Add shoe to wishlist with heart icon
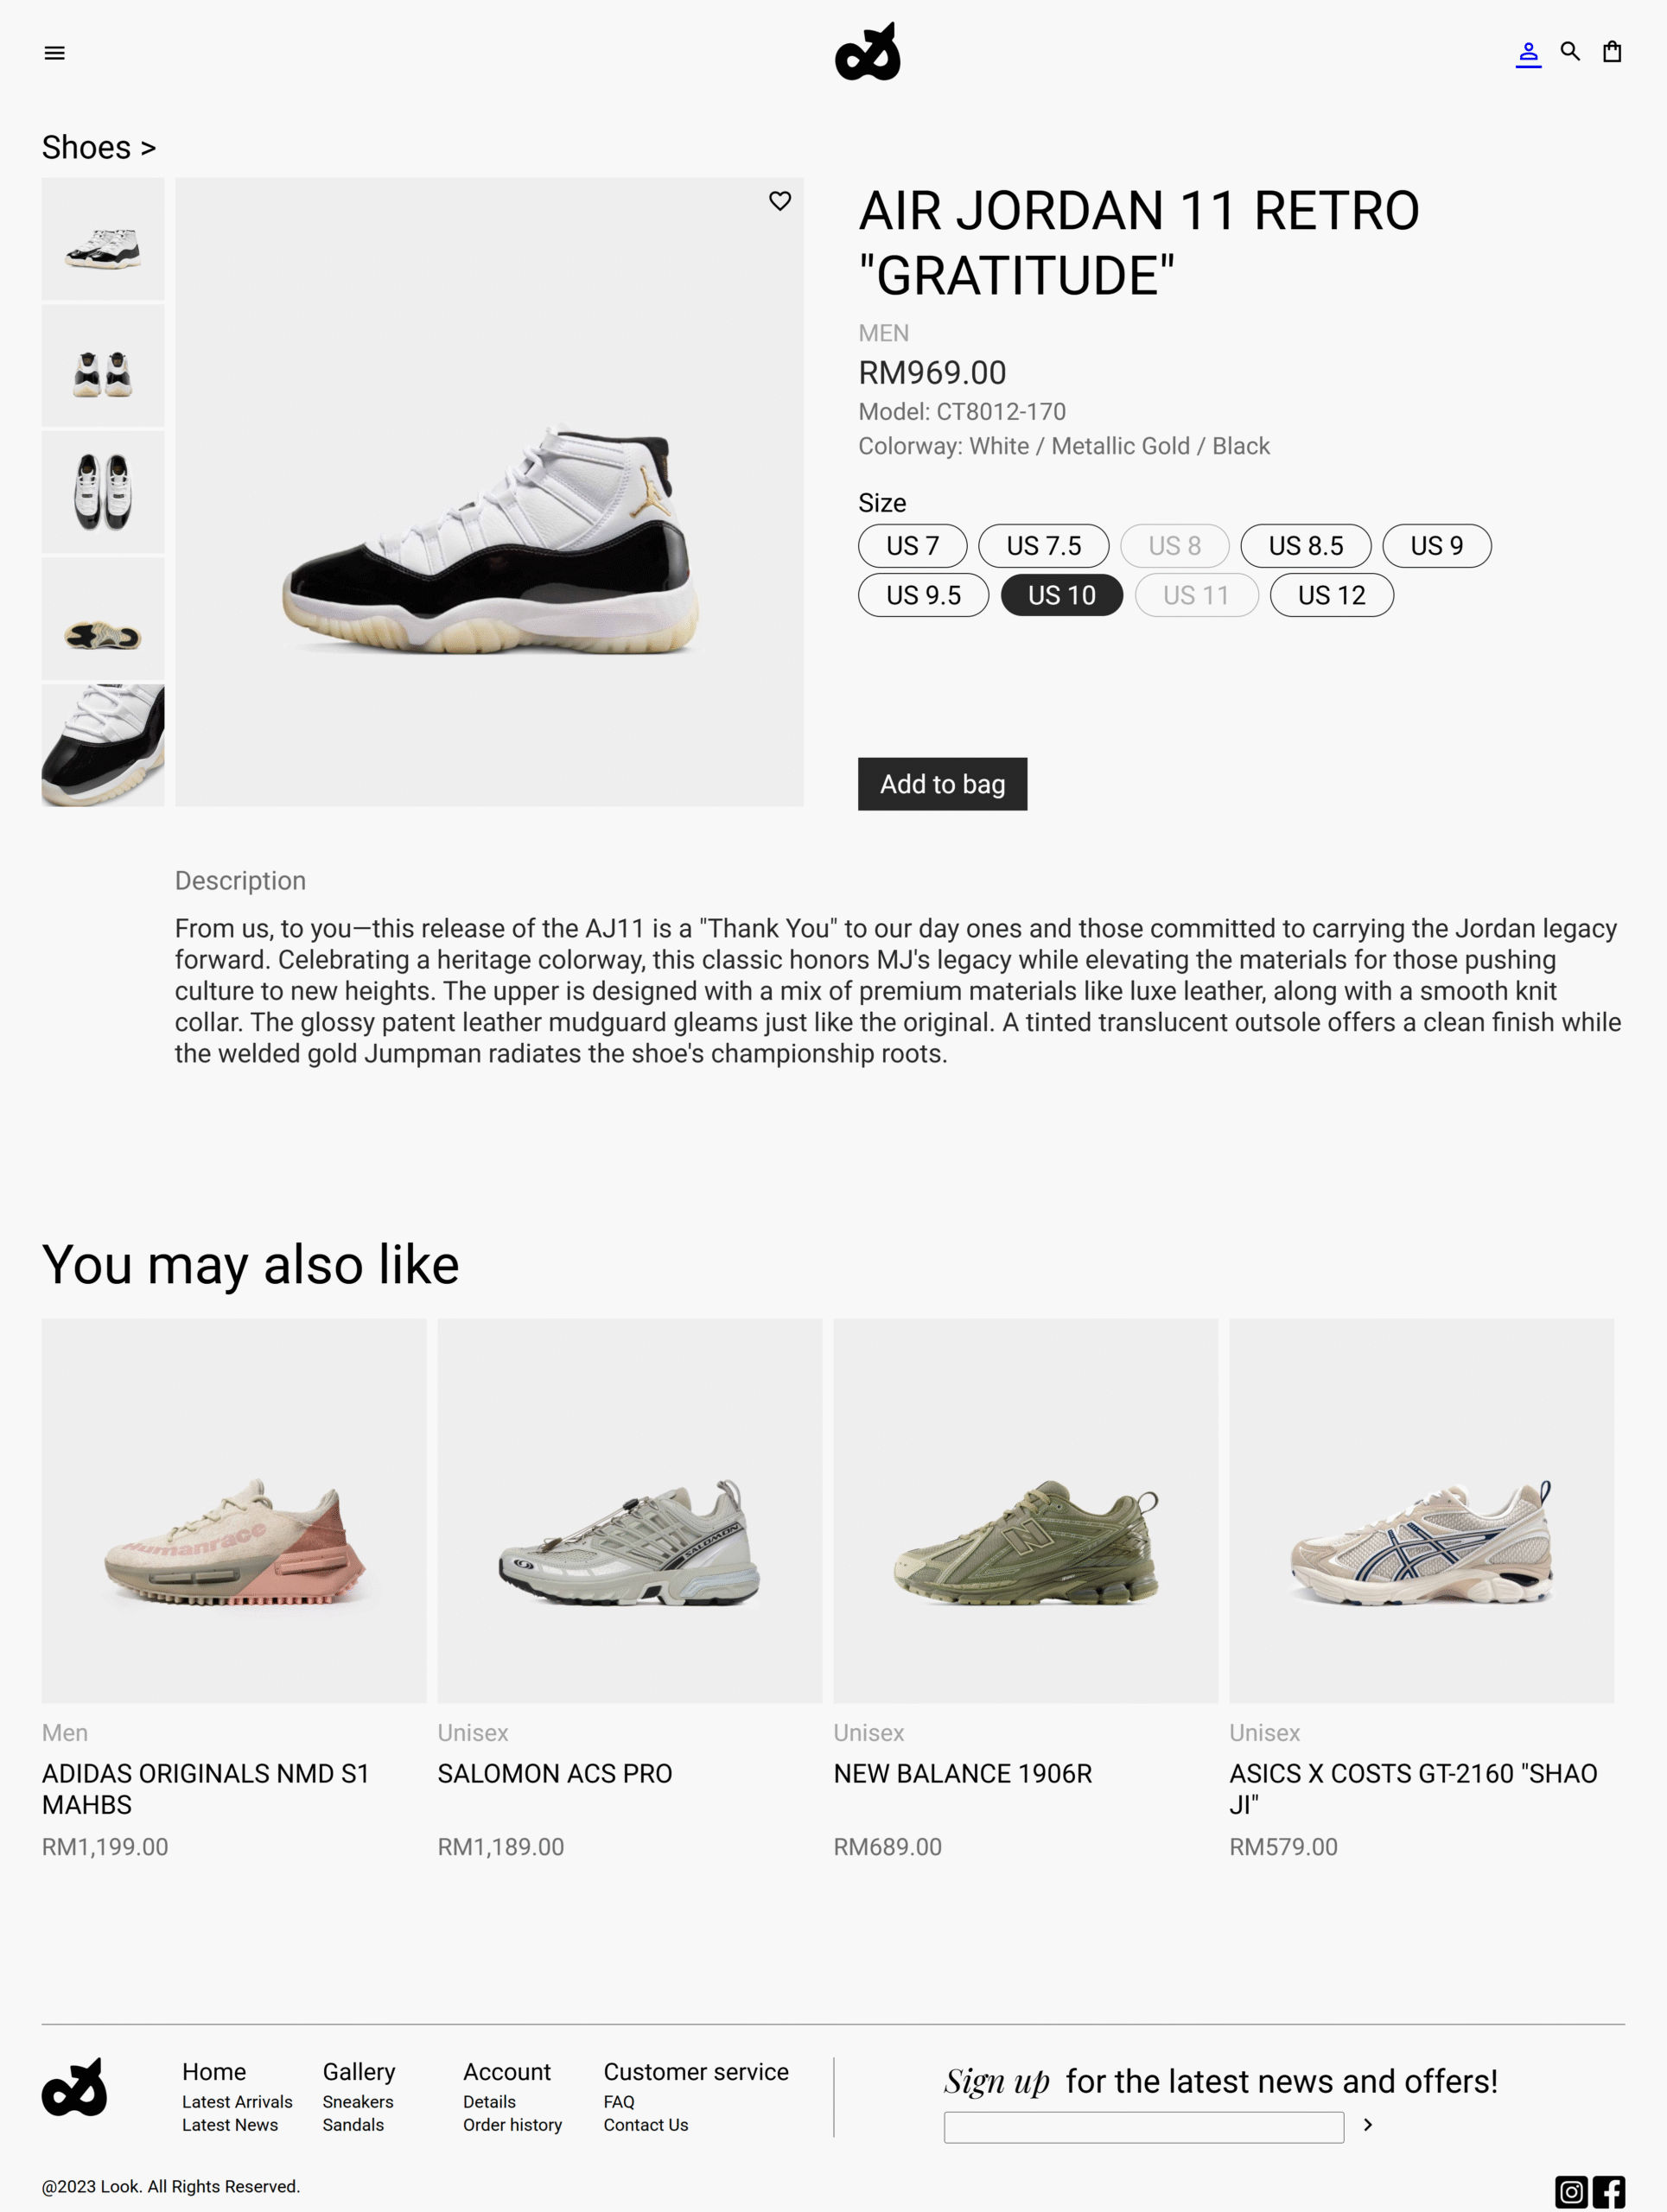 pyautogui.click(x=780, y=201)
